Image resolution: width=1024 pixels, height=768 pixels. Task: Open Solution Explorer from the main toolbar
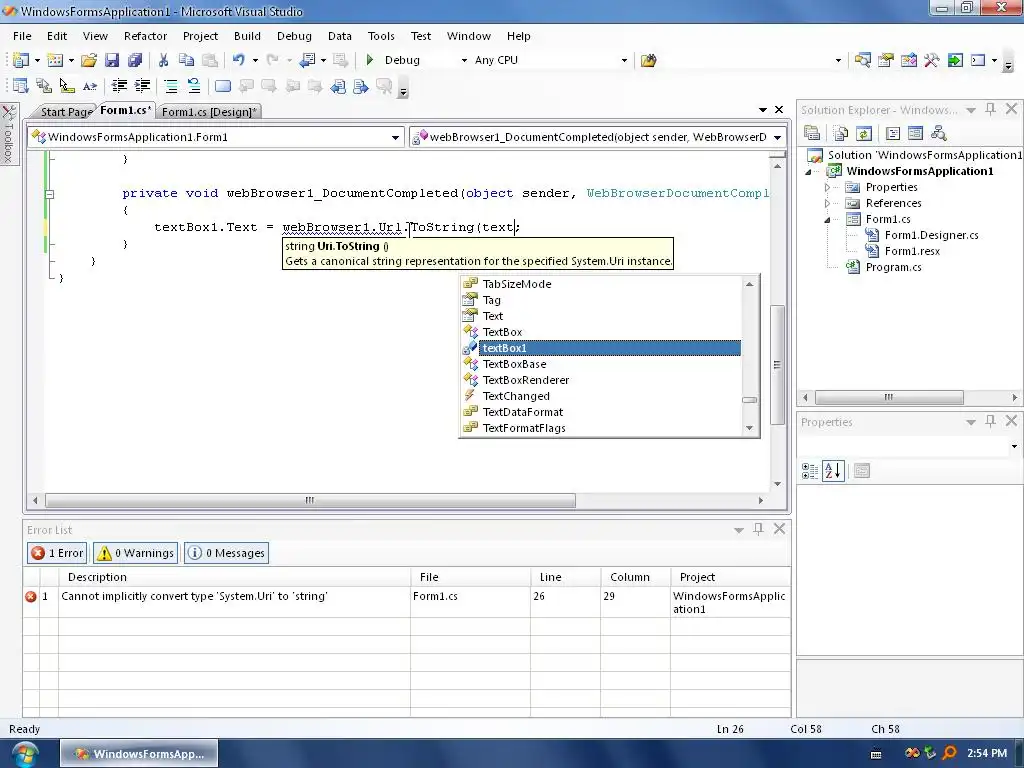click(x=862, y=60)
